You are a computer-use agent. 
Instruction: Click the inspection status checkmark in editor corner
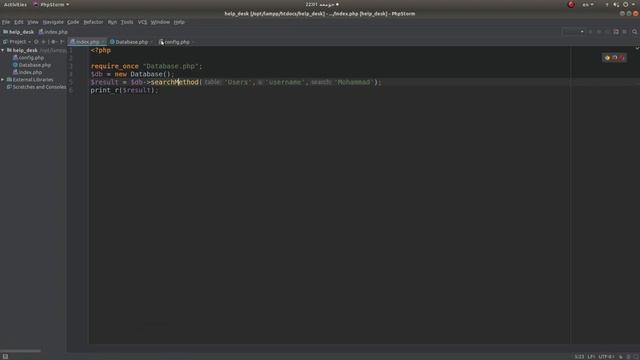pyautogui.click(x=637, y=48)
